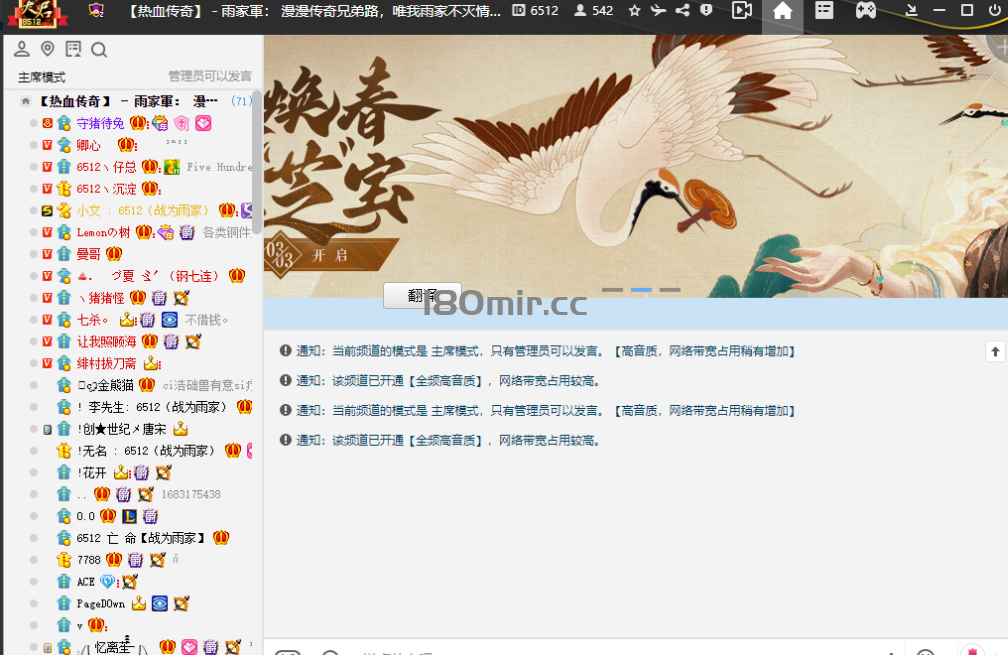
Task: Select user !花开
Action: (92, 473)
